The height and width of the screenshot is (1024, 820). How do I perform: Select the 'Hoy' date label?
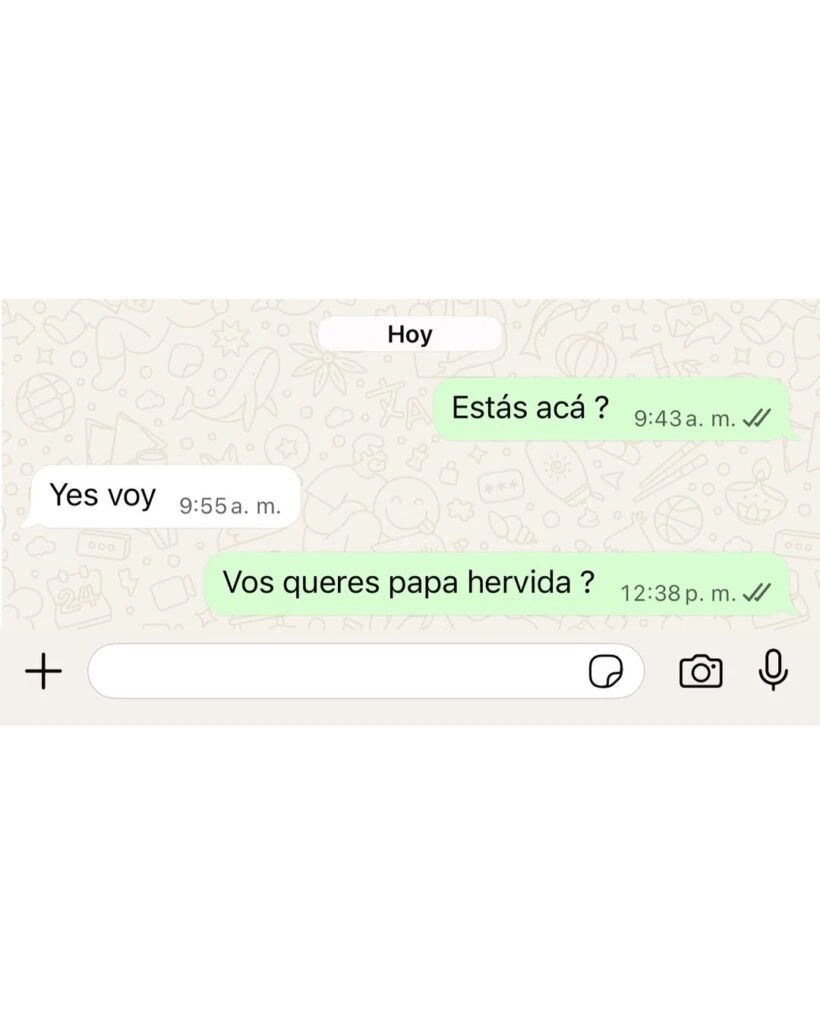[x=409, y=334]
